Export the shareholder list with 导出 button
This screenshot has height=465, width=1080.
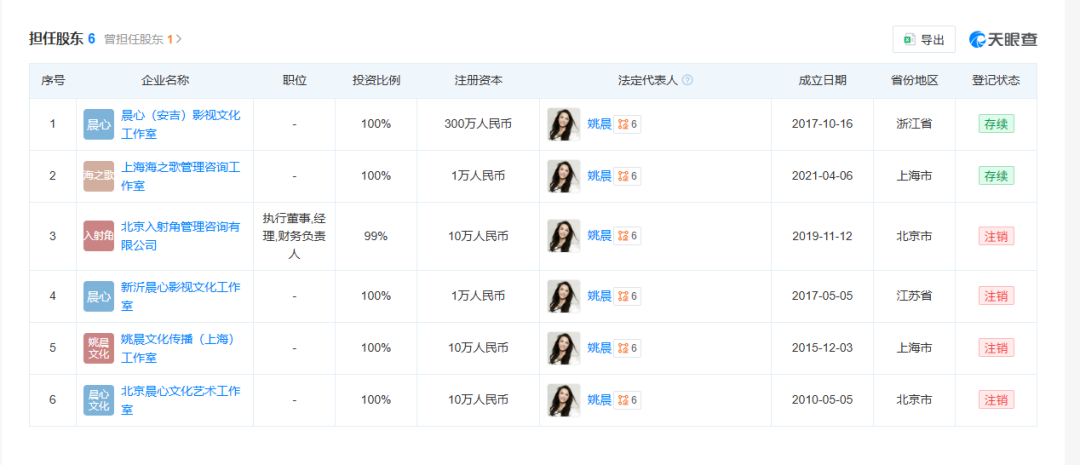click(923, 40)
